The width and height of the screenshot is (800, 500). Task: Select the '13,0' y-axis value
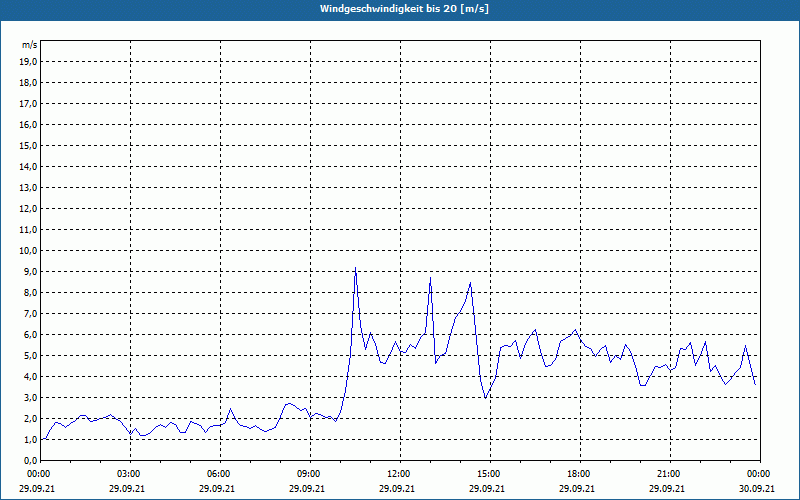point(29,188)
